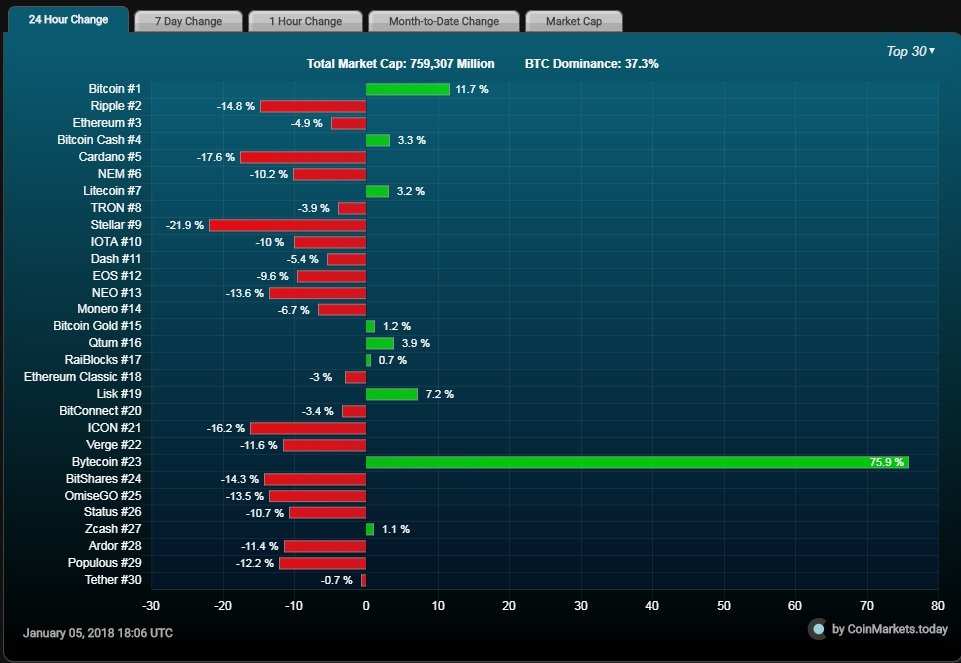
Task: Click the 'Ethereum Classic #18' label
Action: pyautogui.click(x=82, y=377)
